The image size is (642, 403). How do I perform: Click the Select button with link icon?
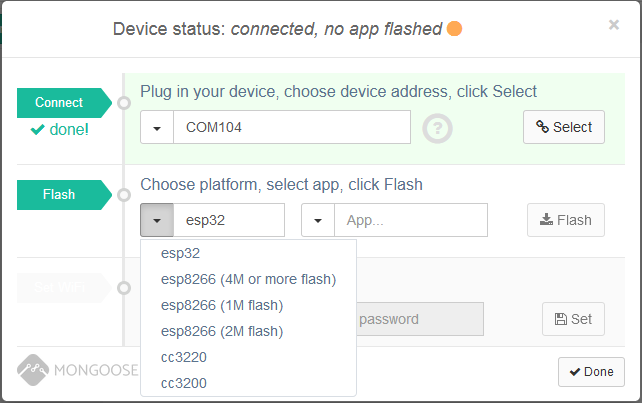point(564,127)
